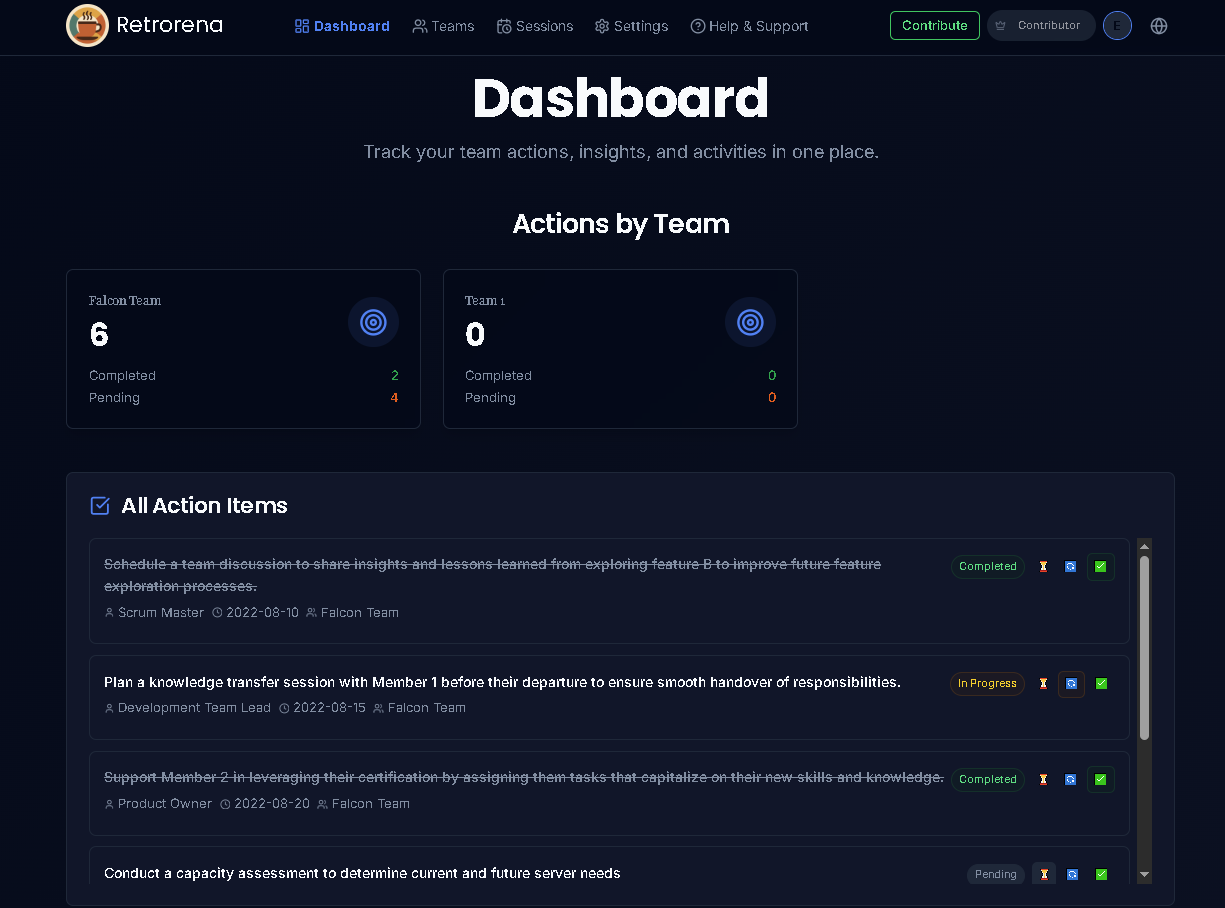Click Falcon Team pending count 4
This screenshot has width=1225, height=908.
[394, 398]
